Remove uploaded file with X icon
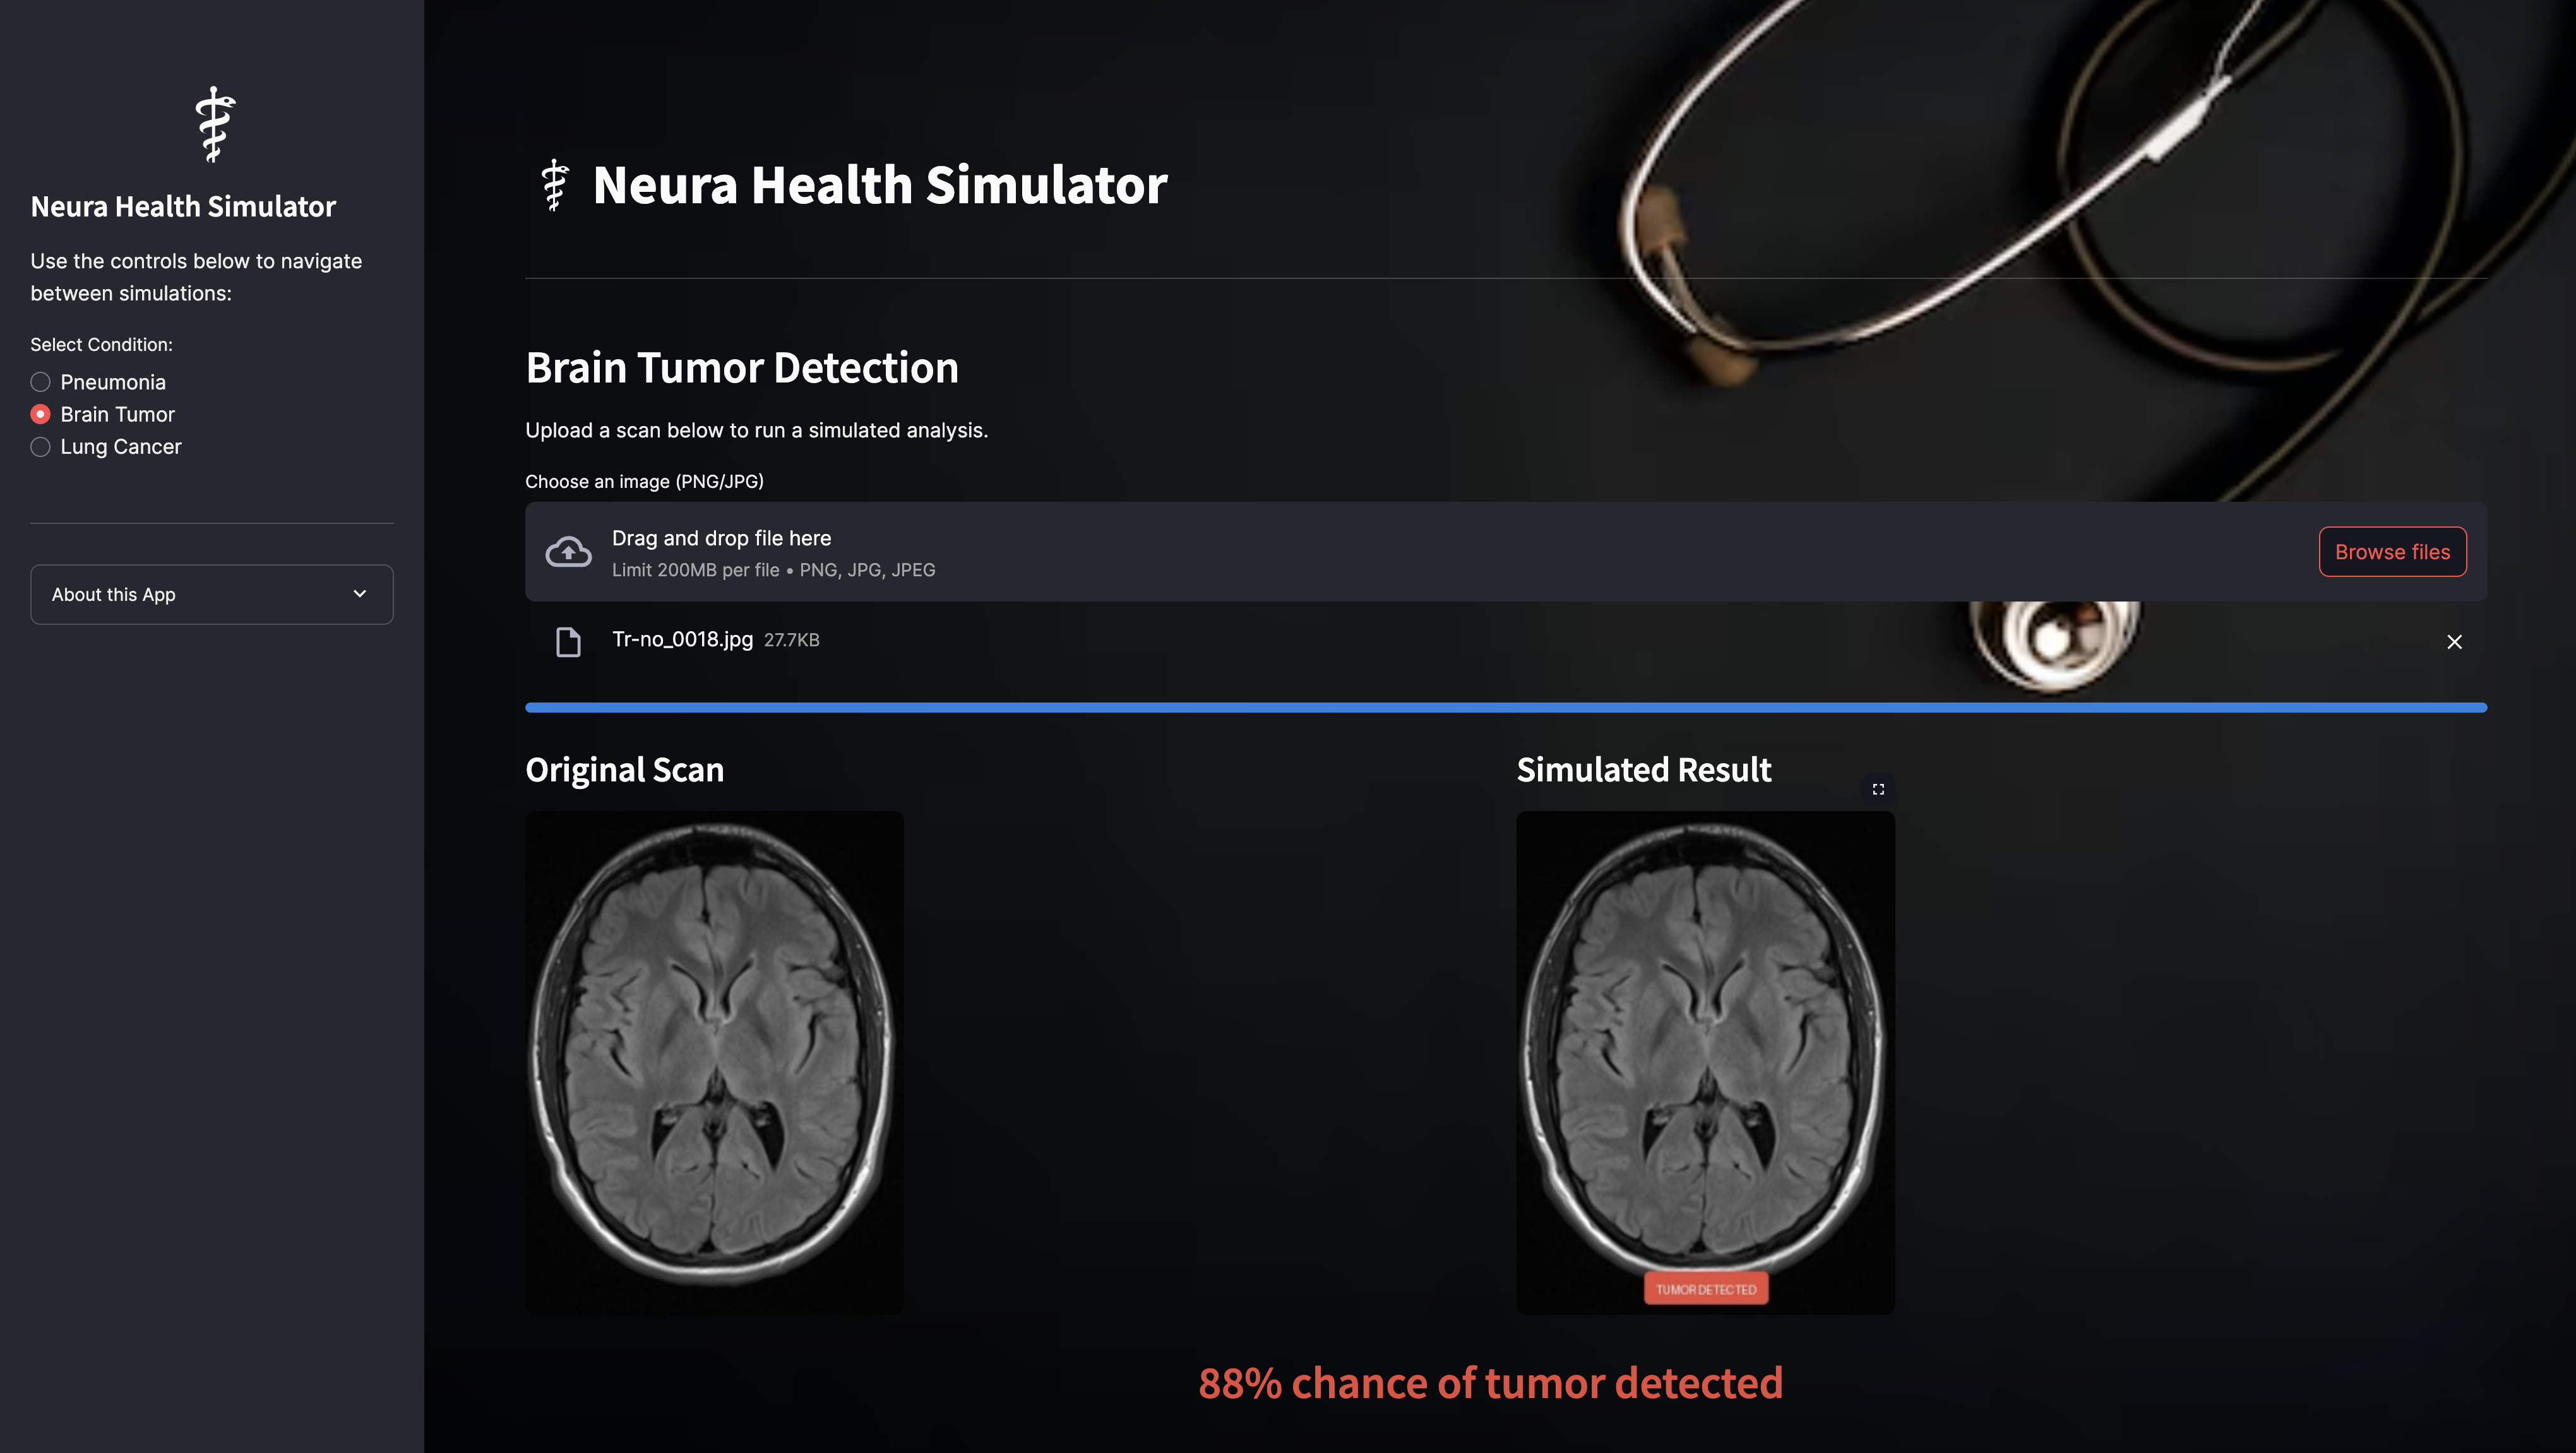Screen dimensions: 2576x1453 tap(2454, 642)
